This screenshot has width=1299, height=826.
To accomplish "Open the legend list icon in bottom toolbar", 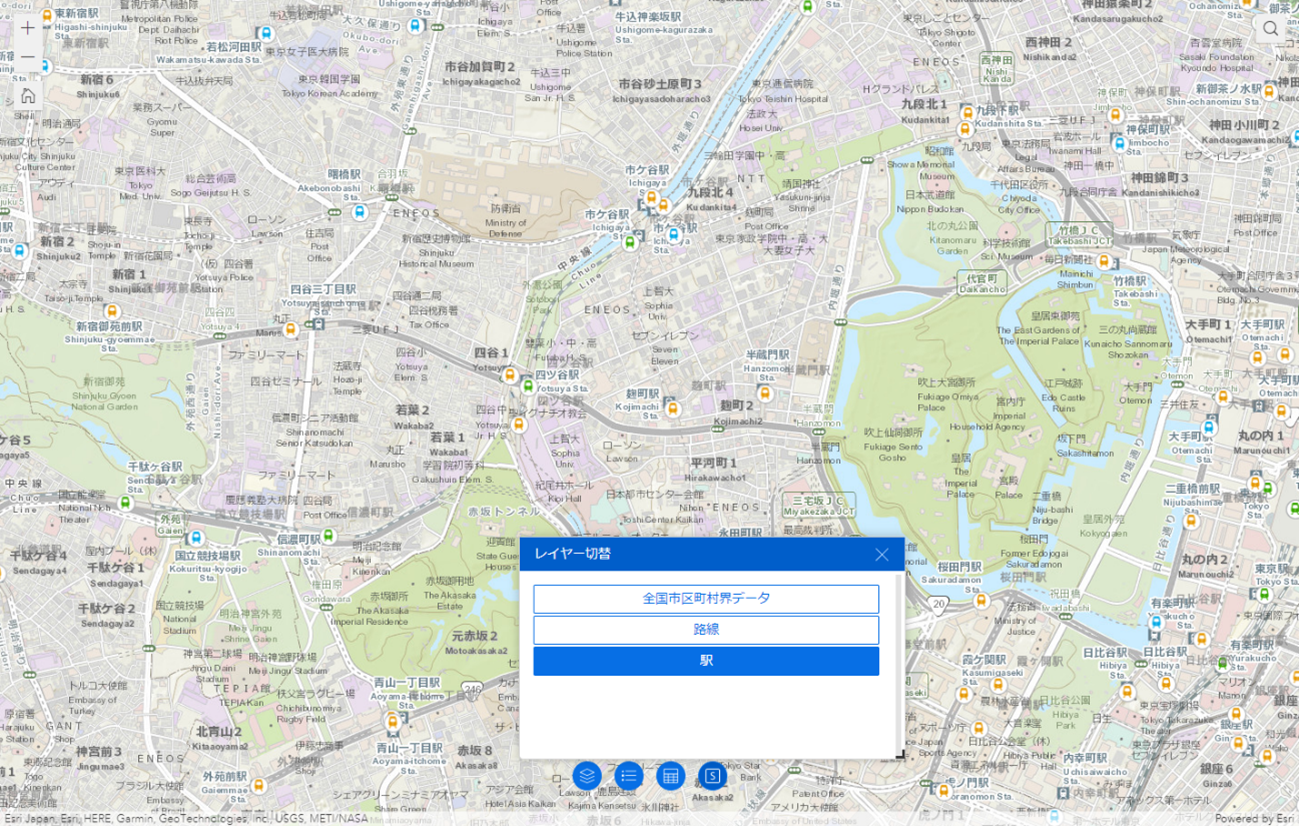I will [629, 775].
